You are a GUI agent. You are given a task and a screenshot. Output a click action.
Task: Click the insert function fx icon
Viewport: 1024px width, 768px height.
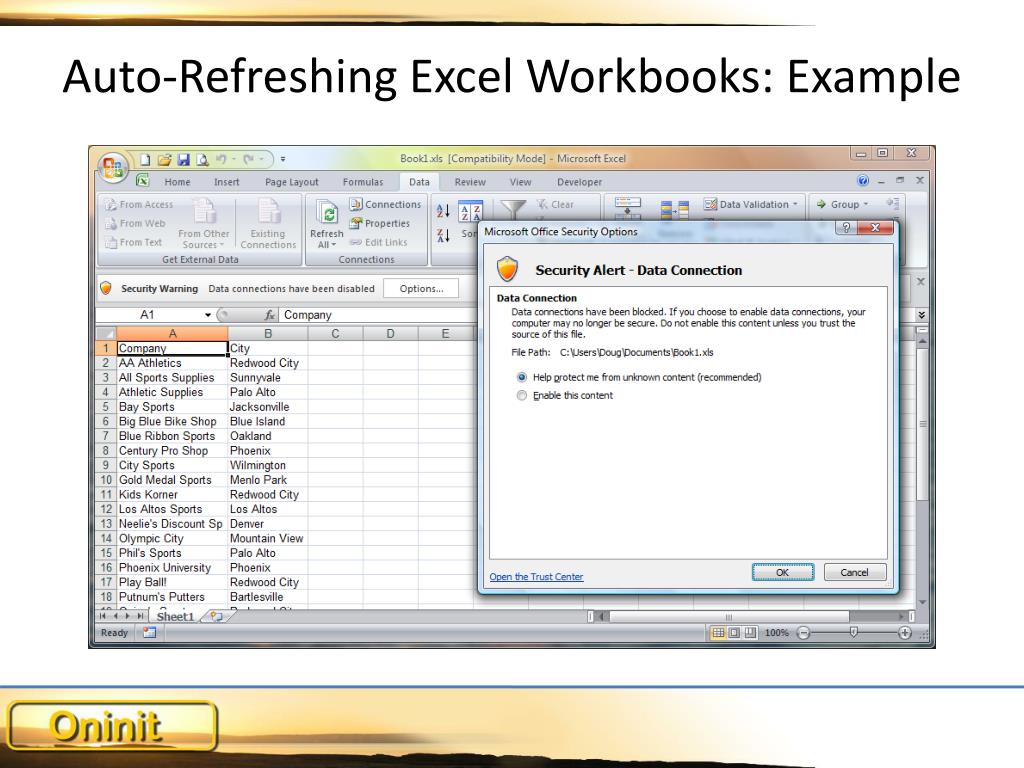(269, 315)
